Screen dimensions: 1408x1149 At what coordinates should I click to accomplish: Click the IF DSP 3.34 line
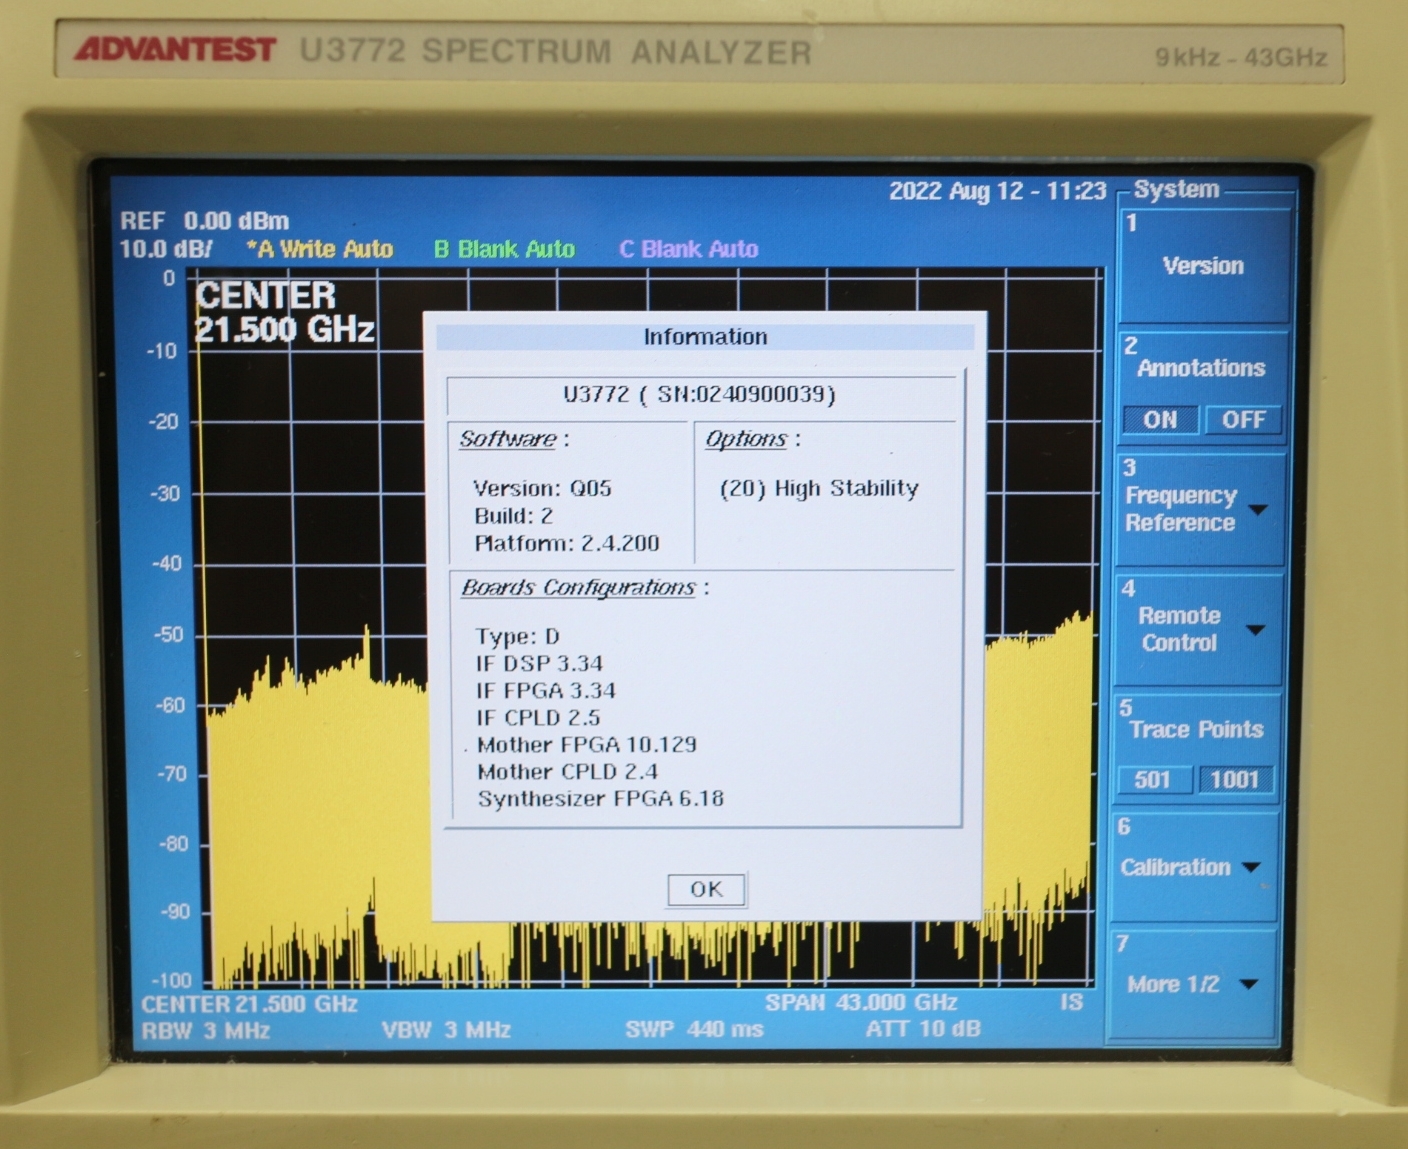540,663
